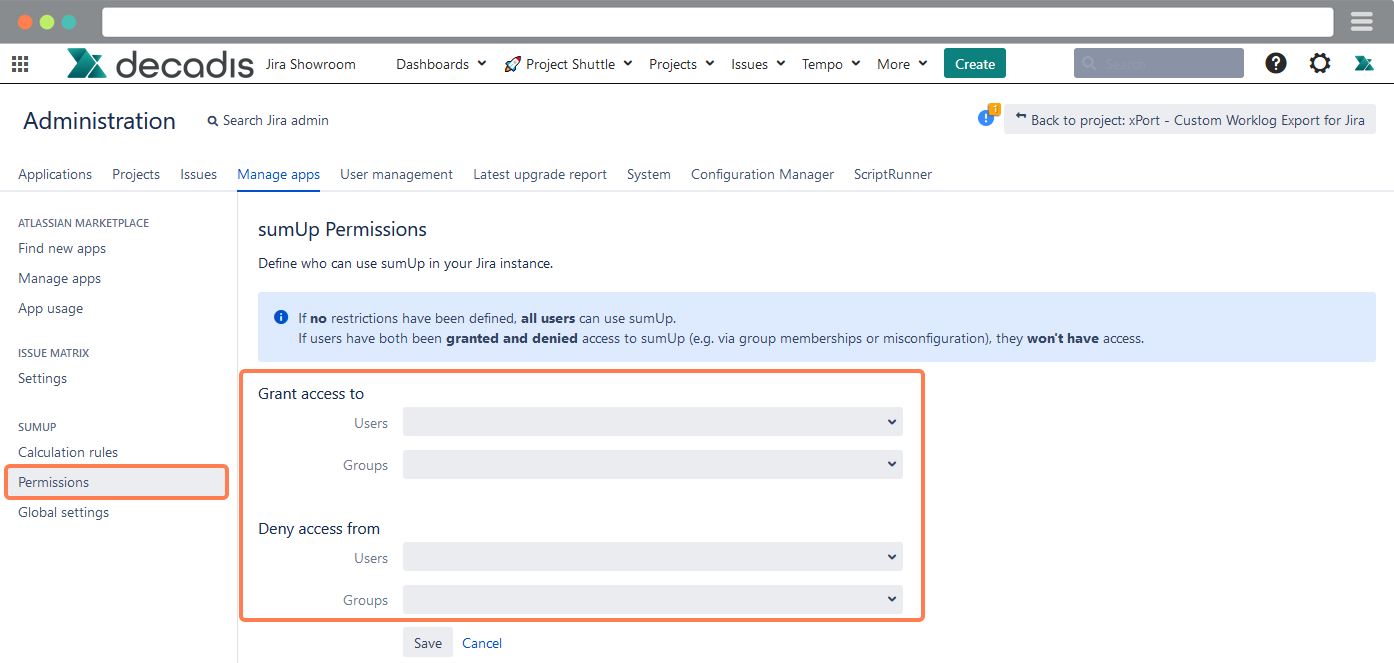1394x663 pixels.
Task: Open Jira administration settings gear
Action: click(x=1319, y=62)
